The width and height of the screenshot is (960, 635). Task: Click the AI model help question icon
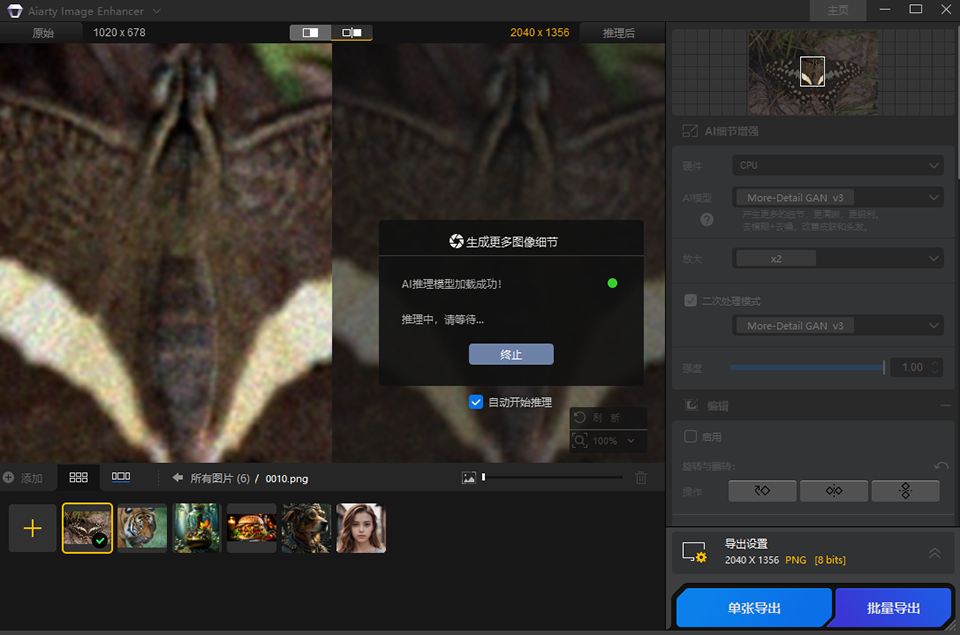pyautogui.click(x=707, y=219)
